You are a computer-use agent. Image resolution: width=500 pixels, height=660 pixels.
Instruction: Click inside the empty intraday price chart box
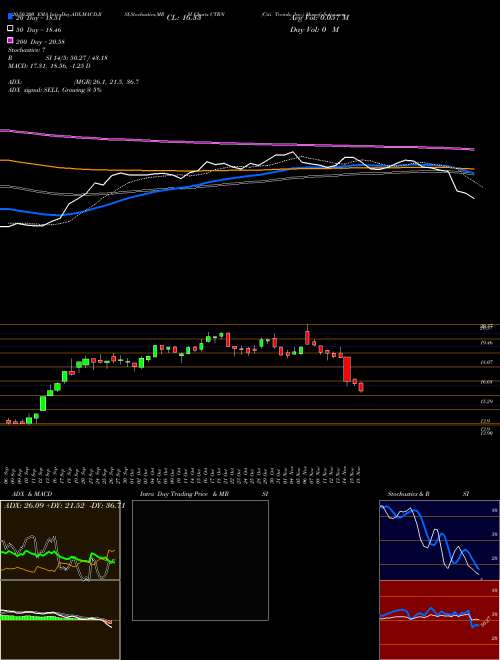pos(200,560)
